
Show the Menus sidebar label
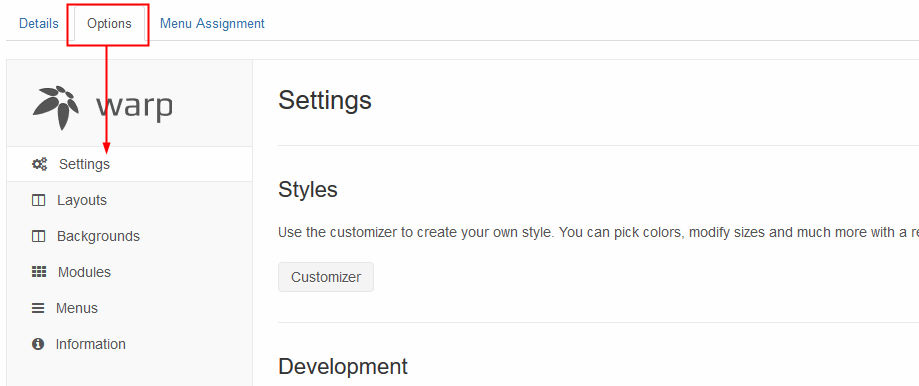click(x=77, y=308)
